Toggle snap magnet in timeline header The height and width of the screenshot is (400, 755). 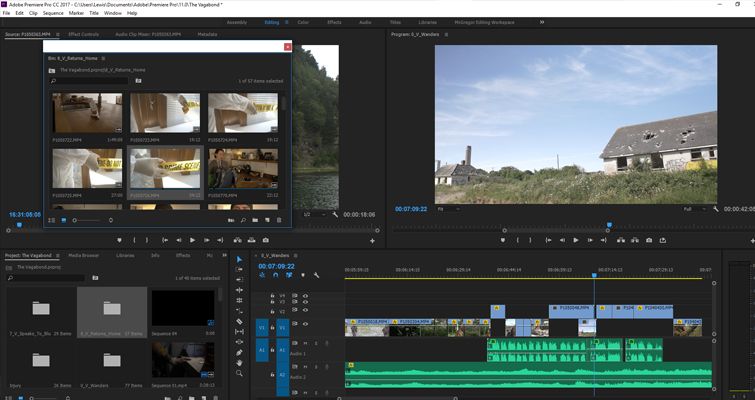(276, 276)
